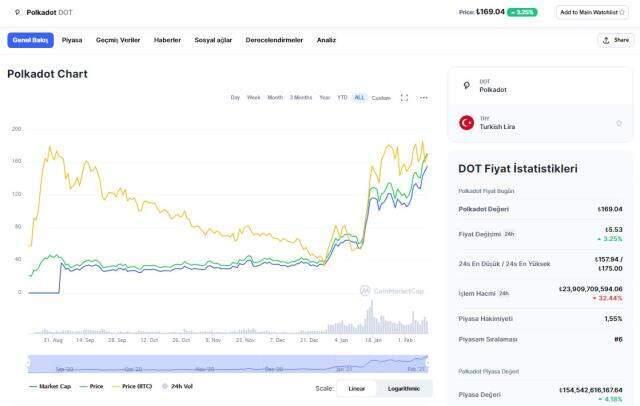The width and height of the screenshot is (640, 406).
Task: Open the Haberler tab
Action: click(167, 40)
